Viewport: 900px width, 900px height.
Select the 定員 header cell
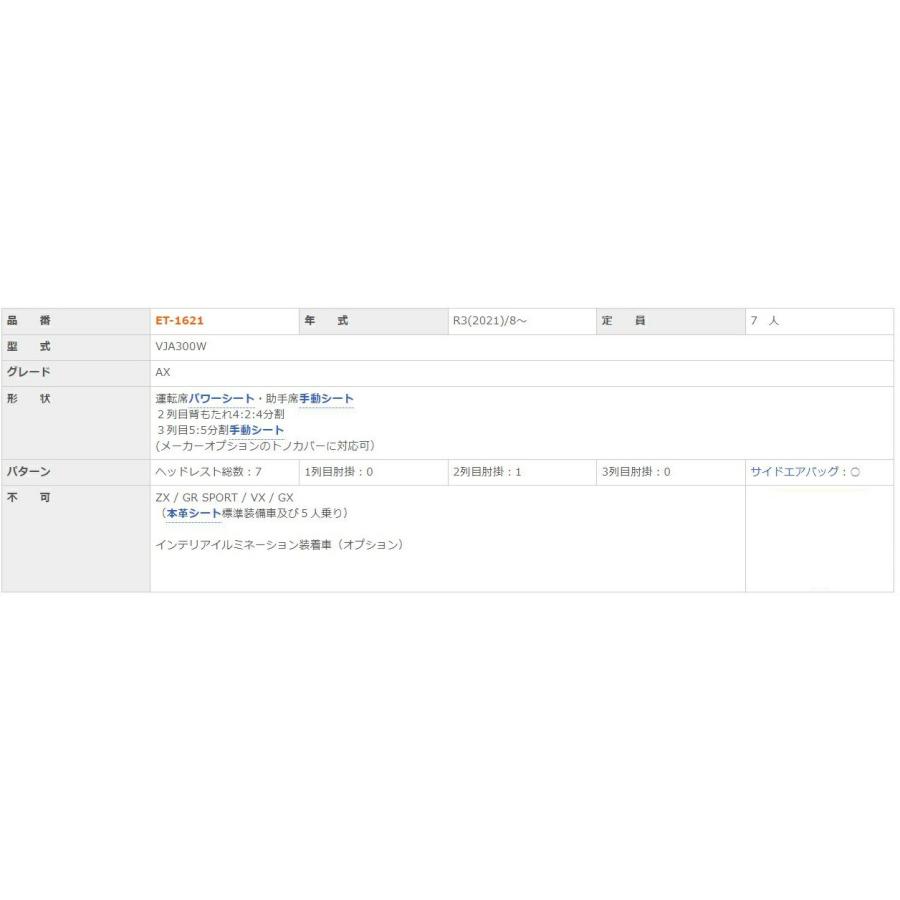tap(671, 321)
